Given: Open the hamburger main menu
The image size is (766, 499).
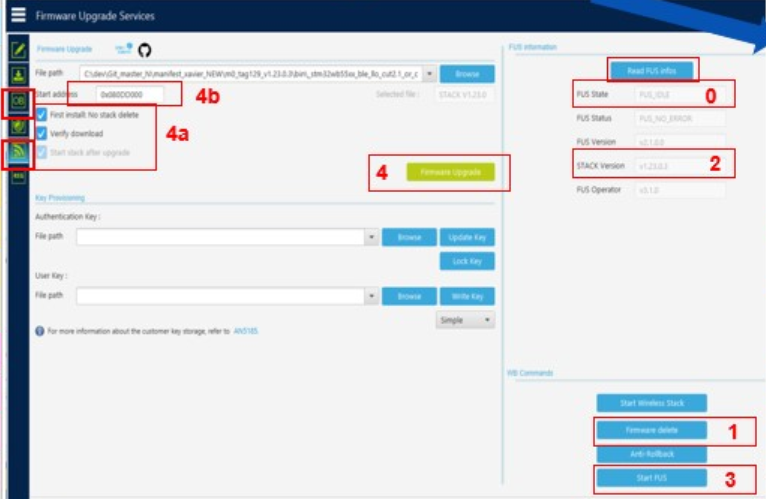Looking at the screenshot, I should pos(18,15).
